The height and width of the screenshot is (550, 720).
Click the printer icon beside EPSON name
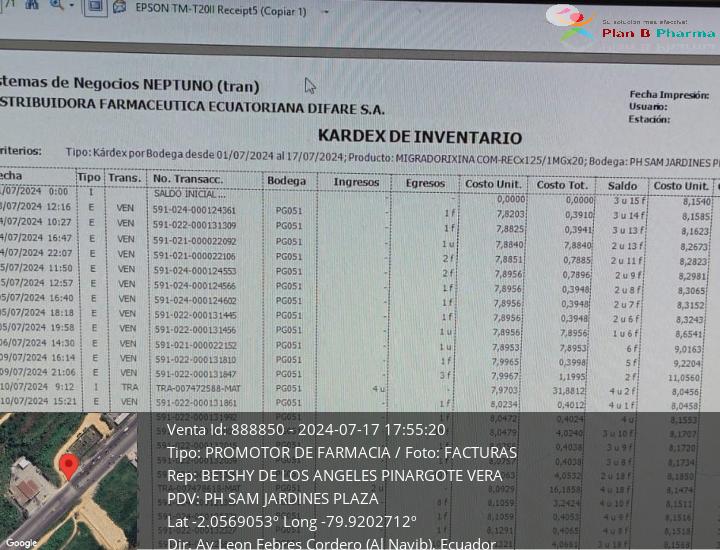click(120, 7)
